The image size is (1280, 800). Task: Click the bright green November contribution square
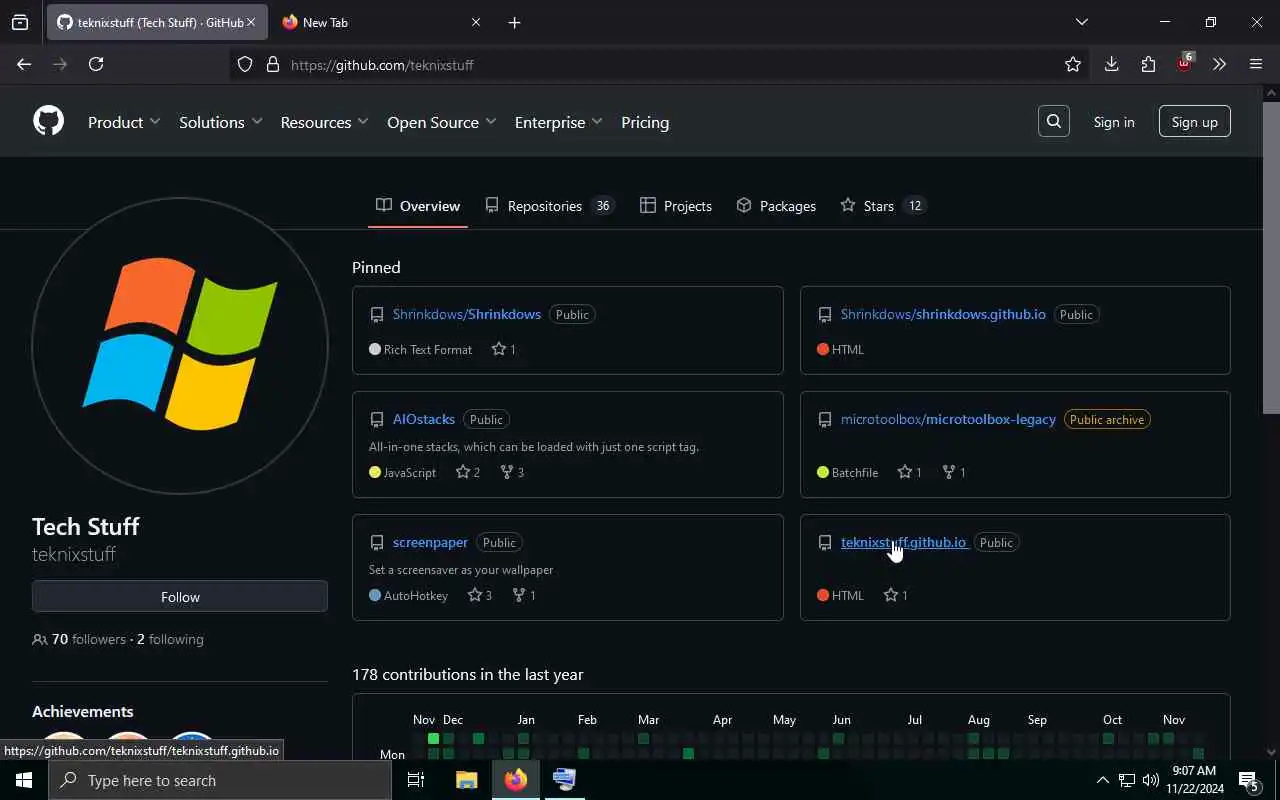point(433,739)
